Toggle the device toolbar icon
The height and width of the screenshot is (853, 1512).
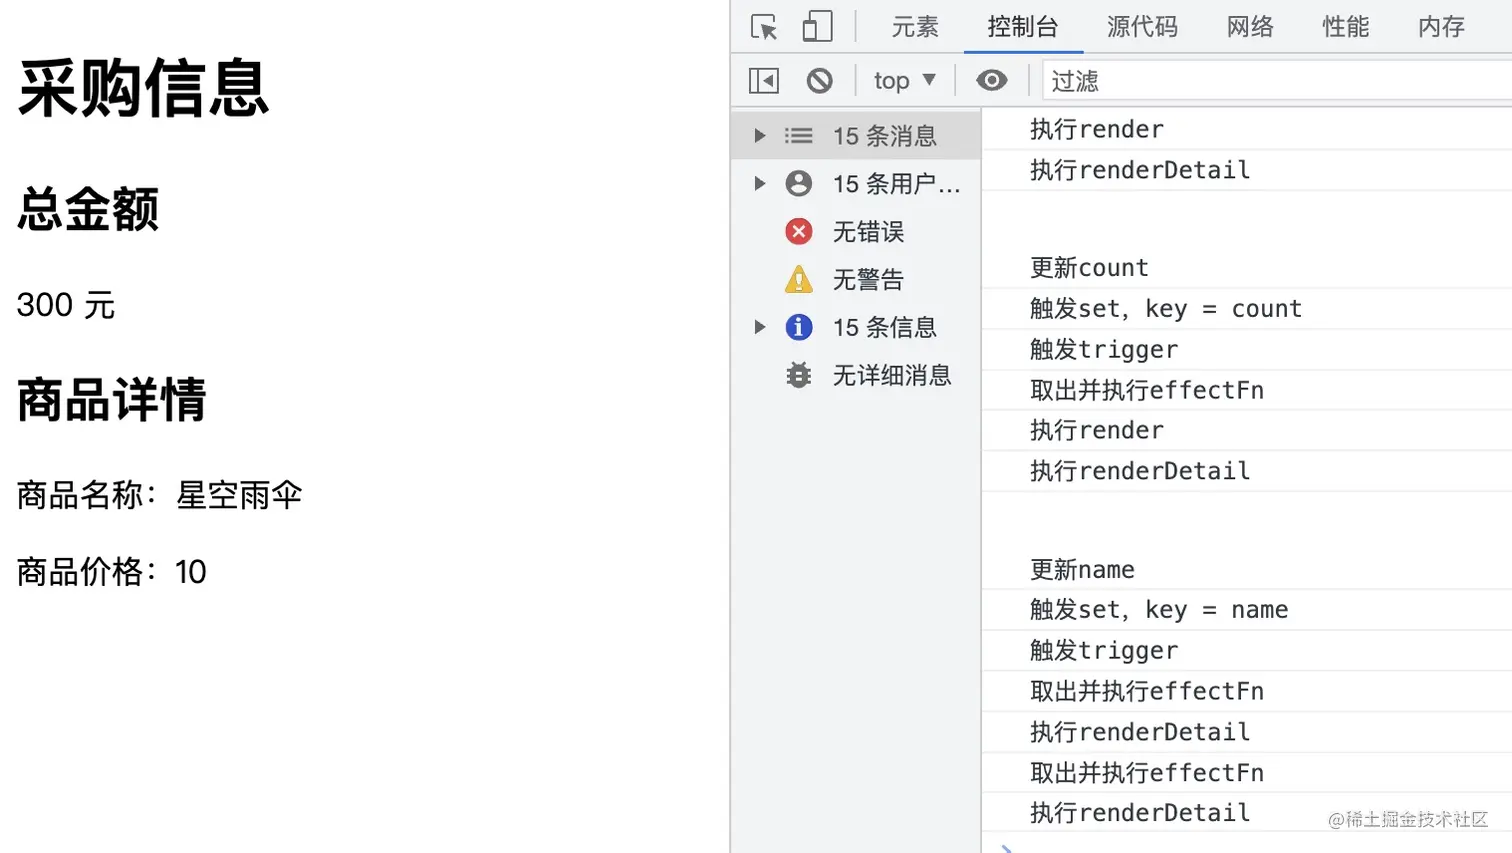(817, 26)
